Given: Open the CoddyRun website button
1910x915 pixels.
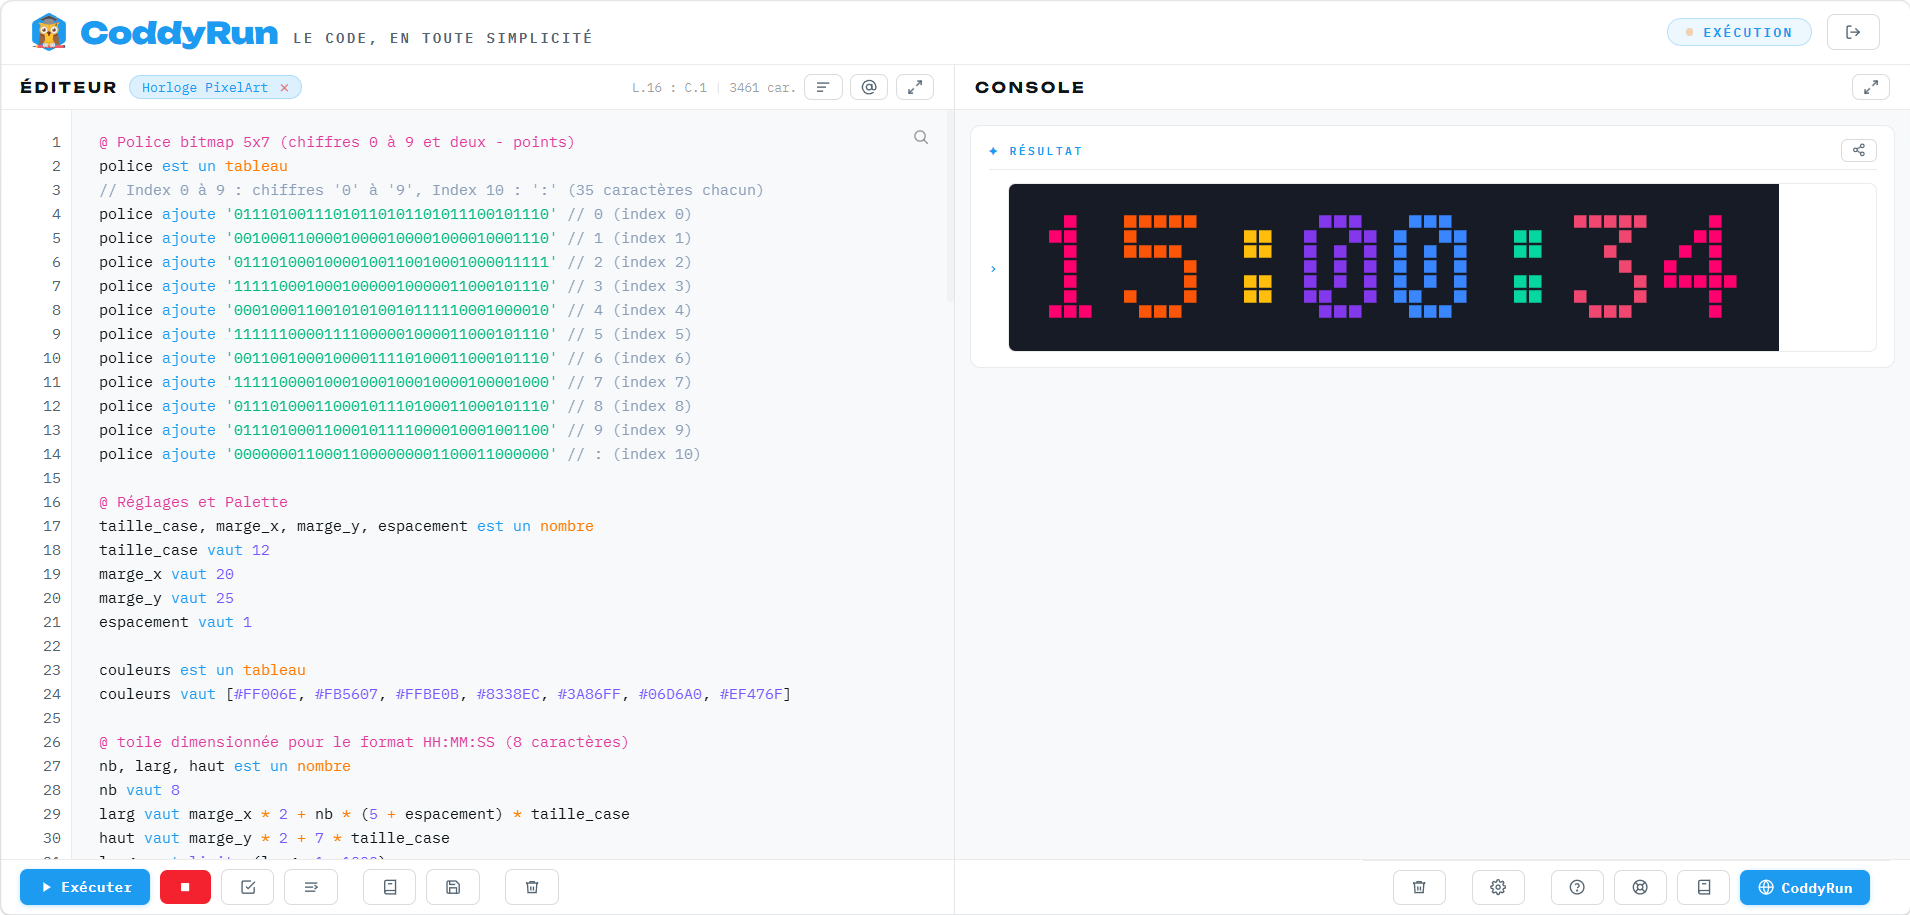Looking at the screenshot, I should [1805, 887].
